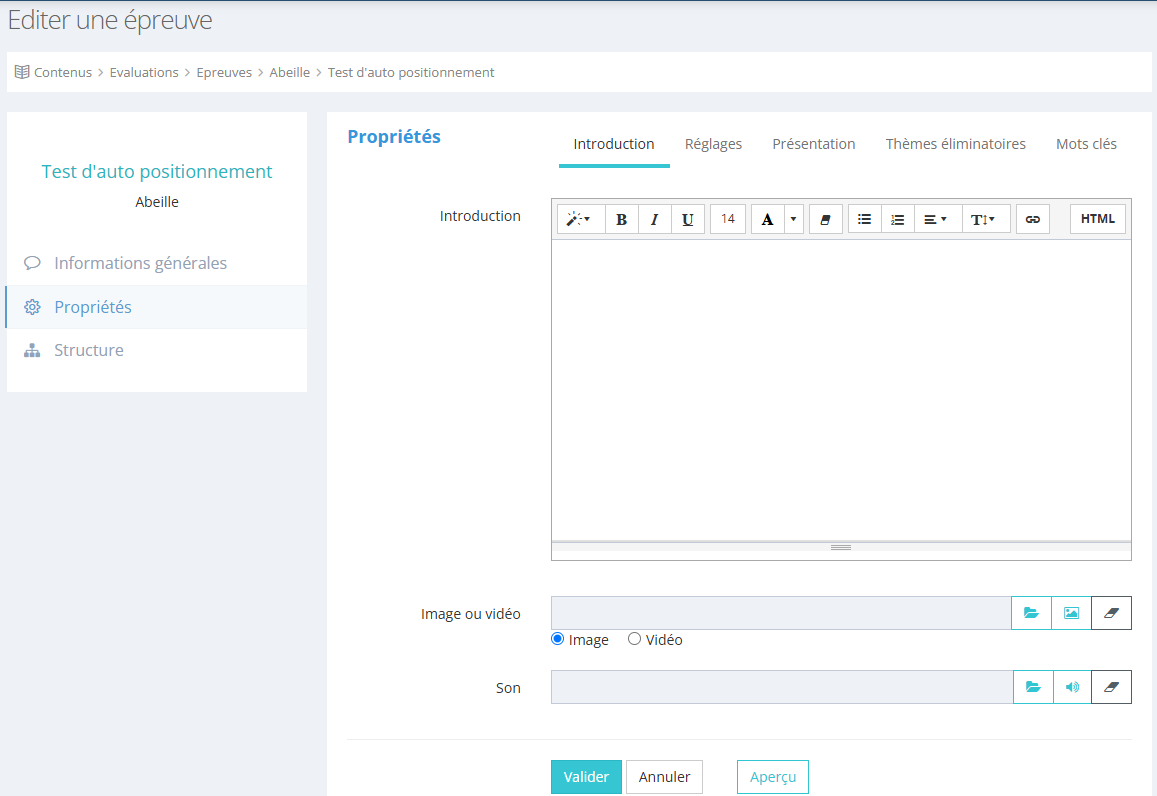The height and width of the screenshot is (796, 1157).
Task: Open the magic wand style dropdown
Action: [580, 219]
